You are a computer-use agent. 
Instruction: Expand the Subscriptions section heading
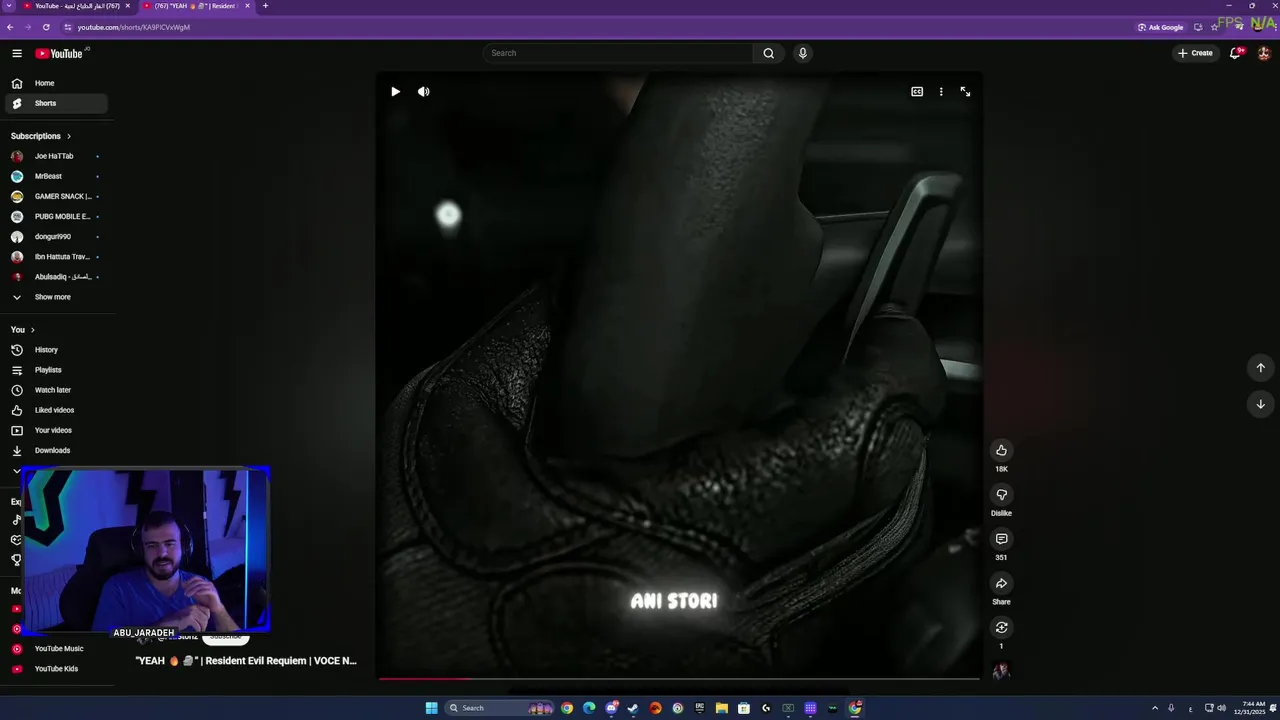coord(41,136)
